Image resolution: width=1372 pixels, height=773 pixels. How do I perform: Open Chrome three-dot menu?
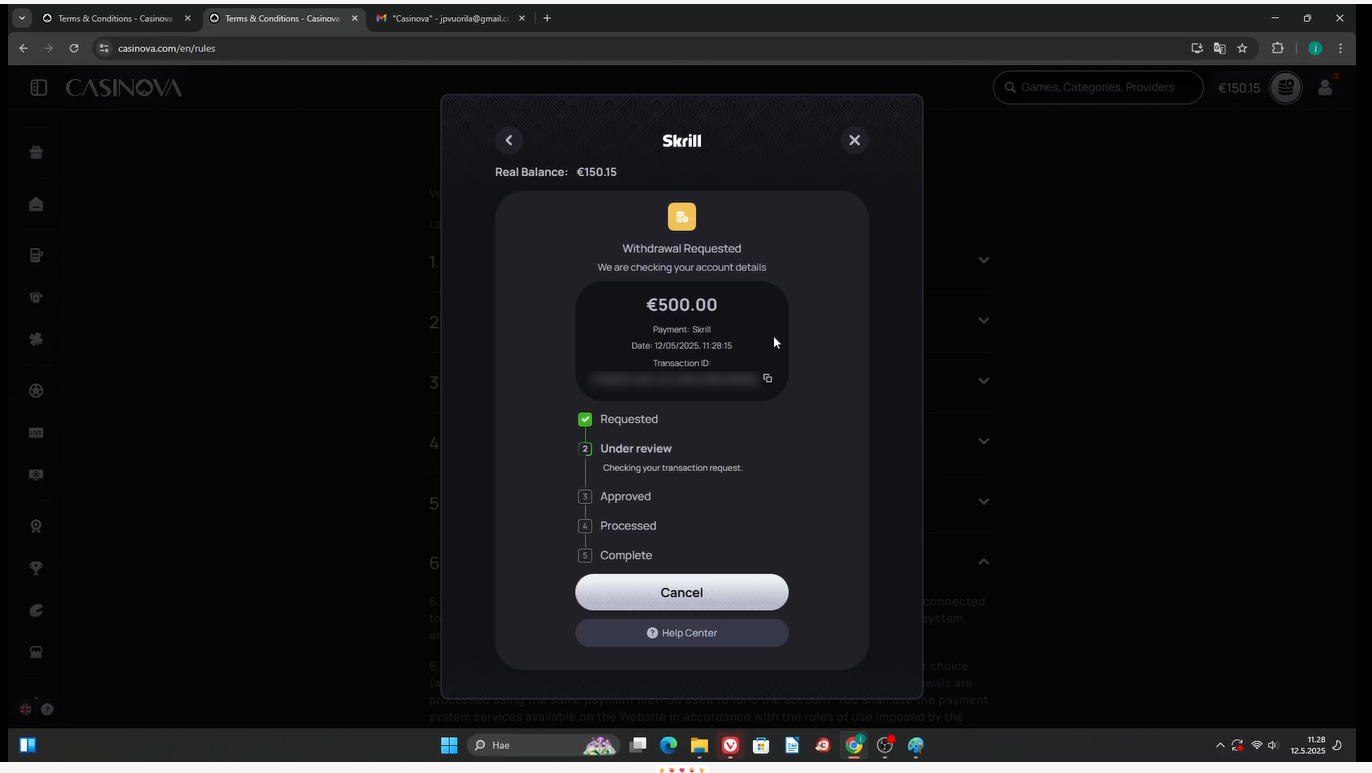(x=1340, y=48)
